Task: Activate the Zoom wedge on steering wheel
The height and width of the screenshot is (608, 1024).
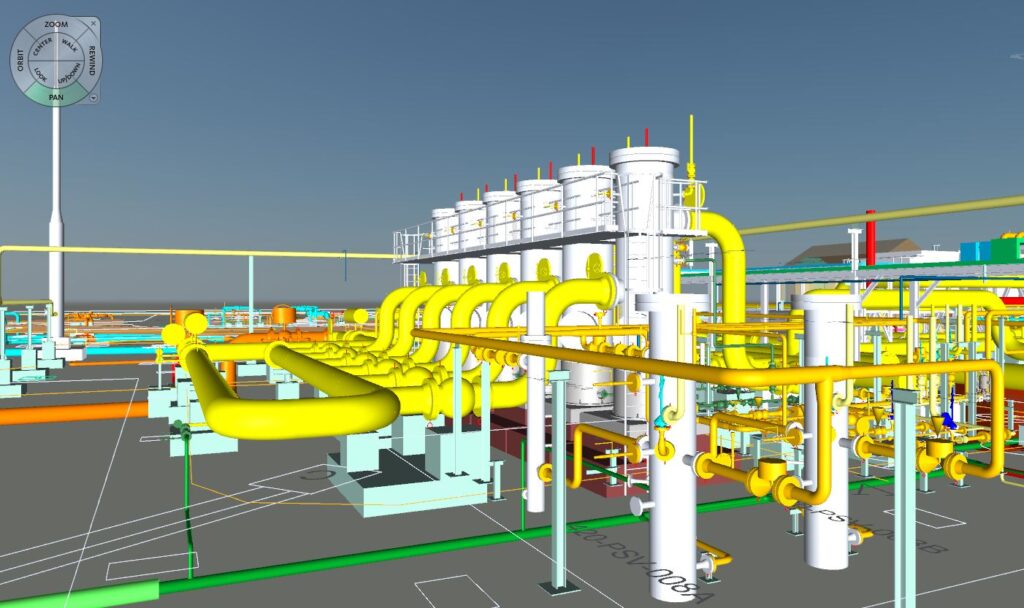Action: tap(56, 23)
